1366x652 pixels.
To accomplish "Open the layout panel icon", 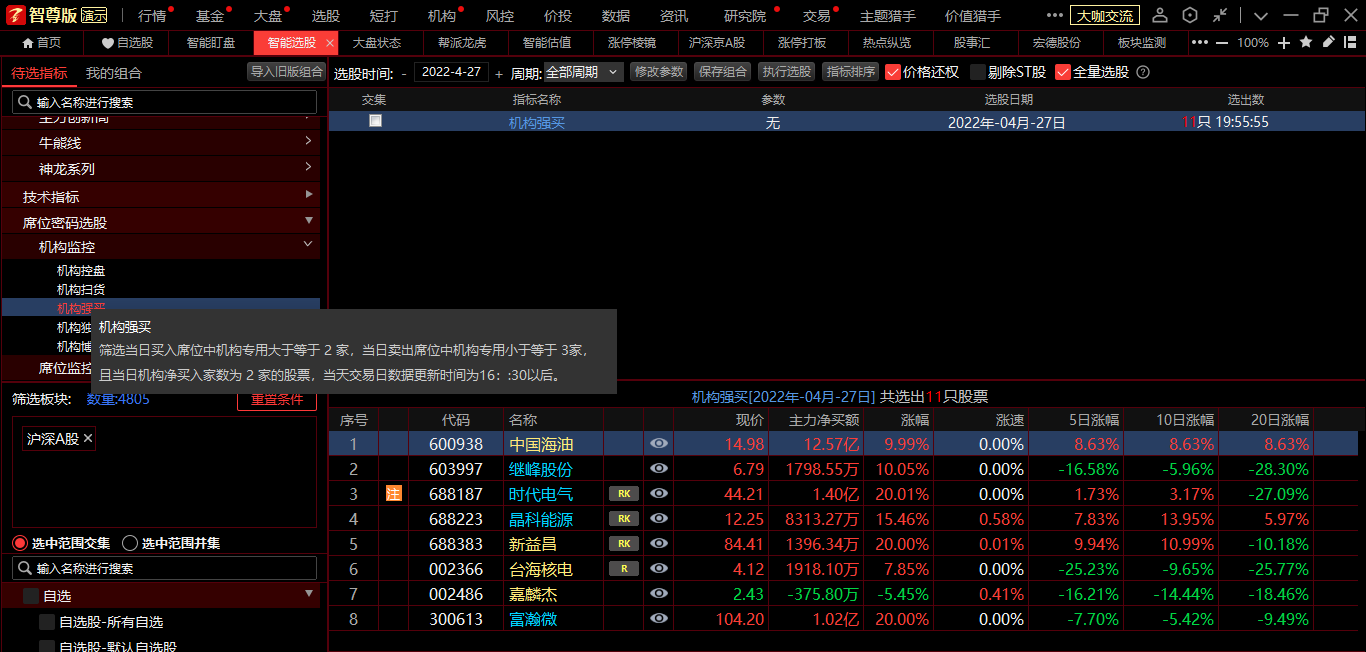I will [1350, 42].
